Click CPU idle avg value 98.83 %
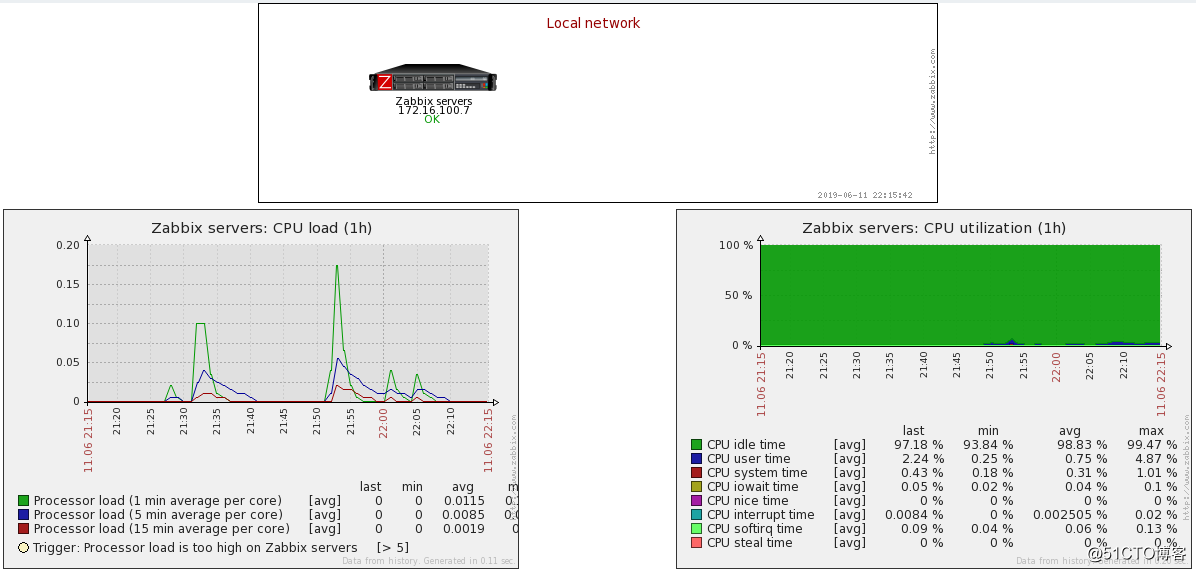 [1082, 445]
